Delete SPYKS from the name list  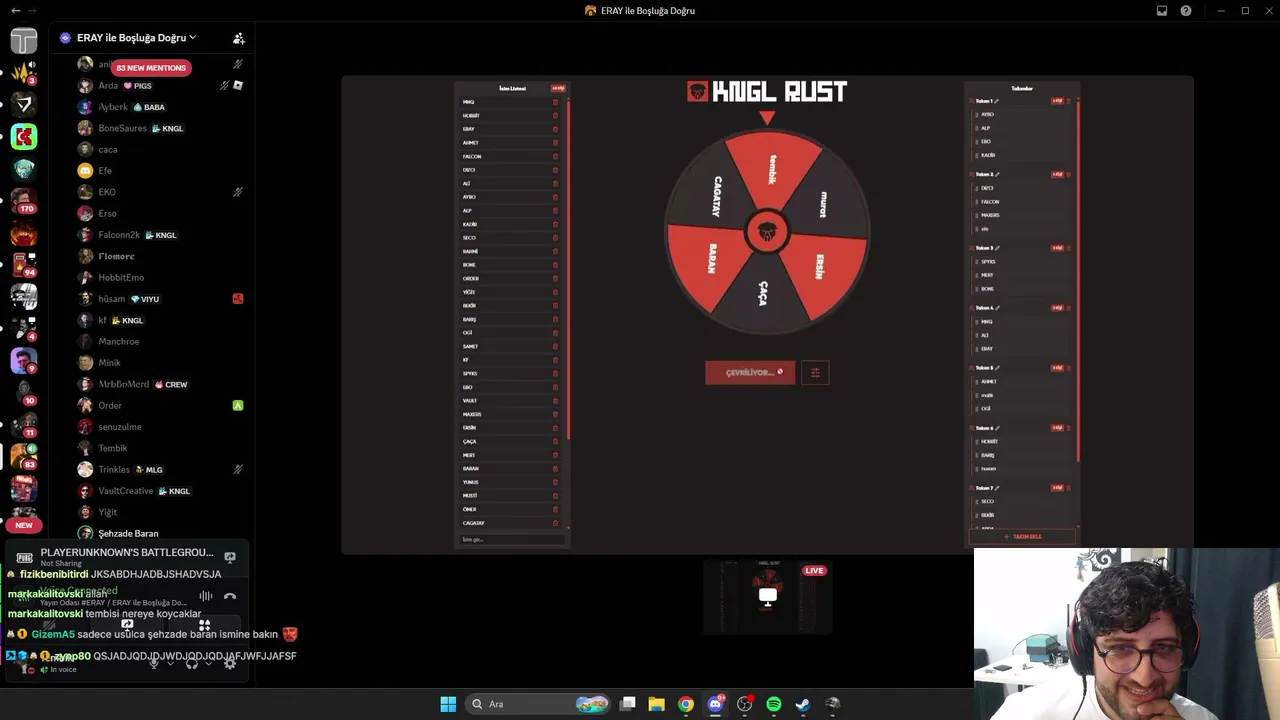point(555,373)
